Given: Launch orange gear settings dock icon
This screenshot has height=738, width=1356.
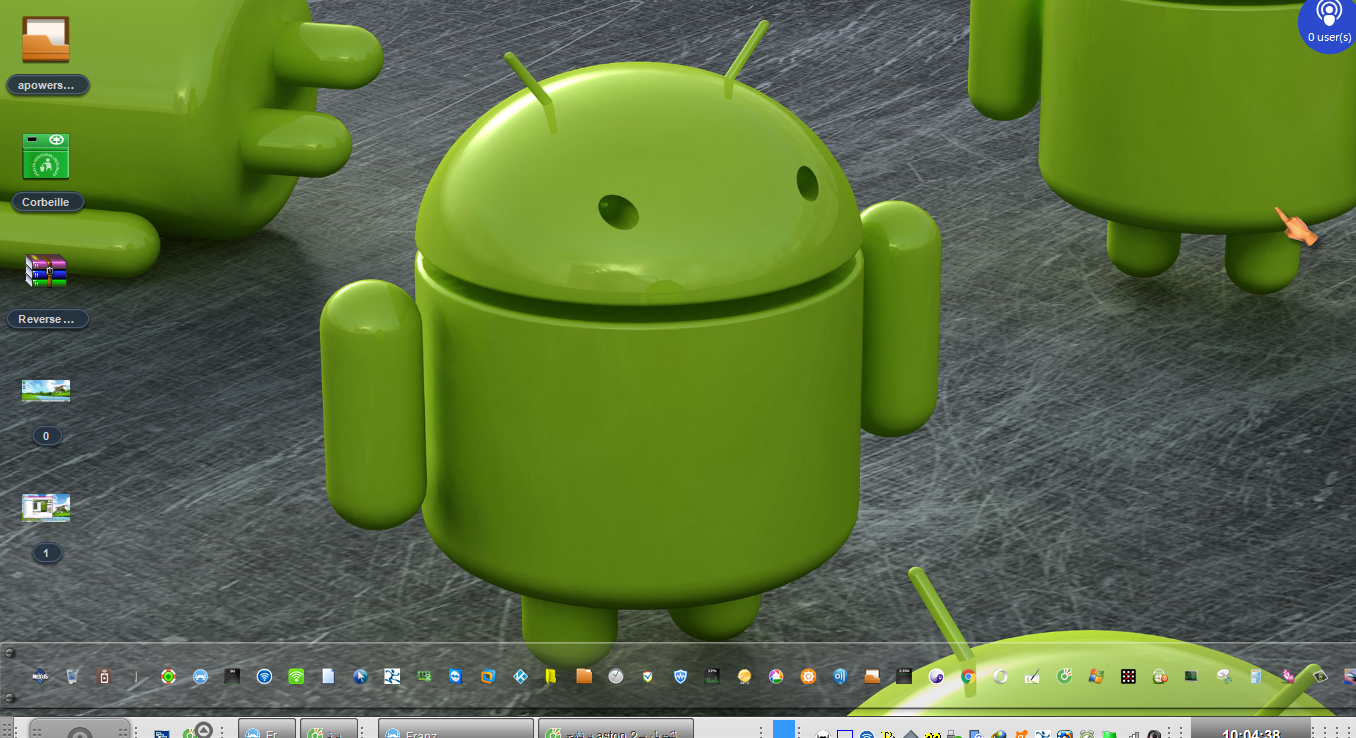Looking at the screenshot, I should 808,676.
